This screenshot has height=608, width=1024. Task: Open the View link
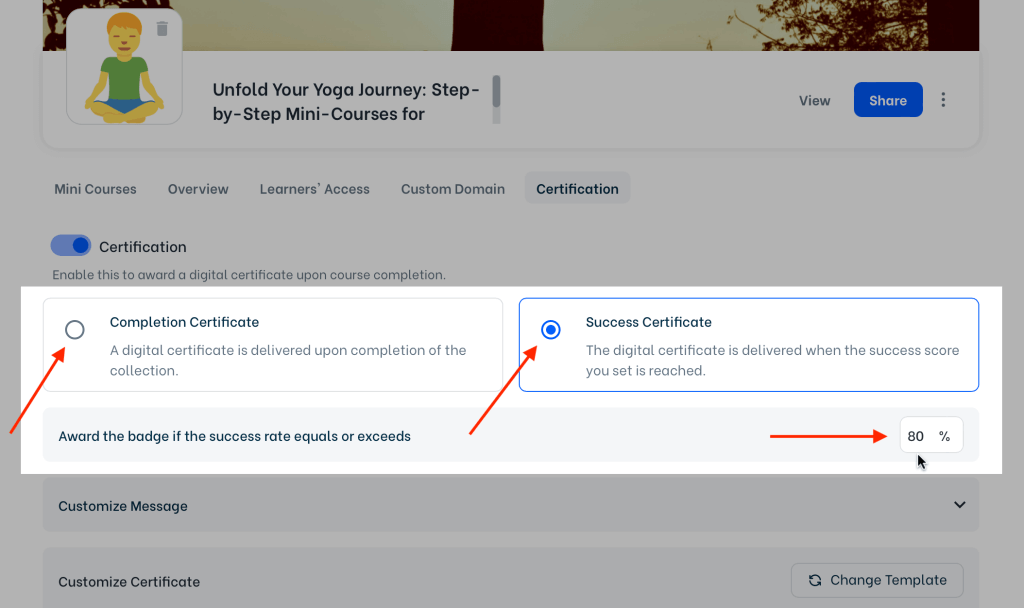click(x=814, y=100)
